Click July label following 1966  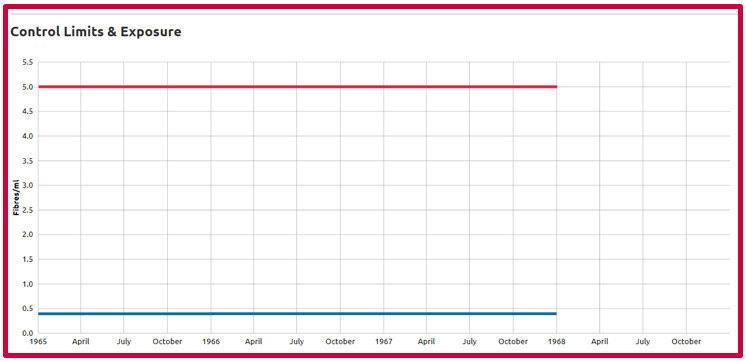296,342
